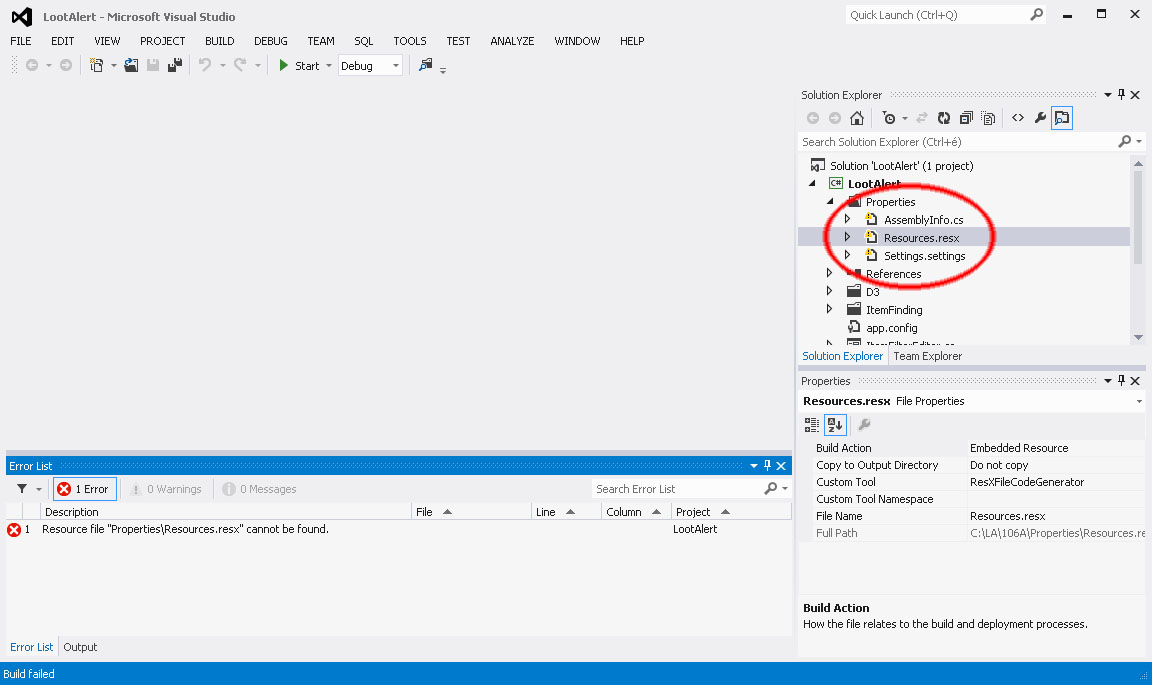Click the Find in Files toolbar icon
The image size is (1152, 685).
425,65
